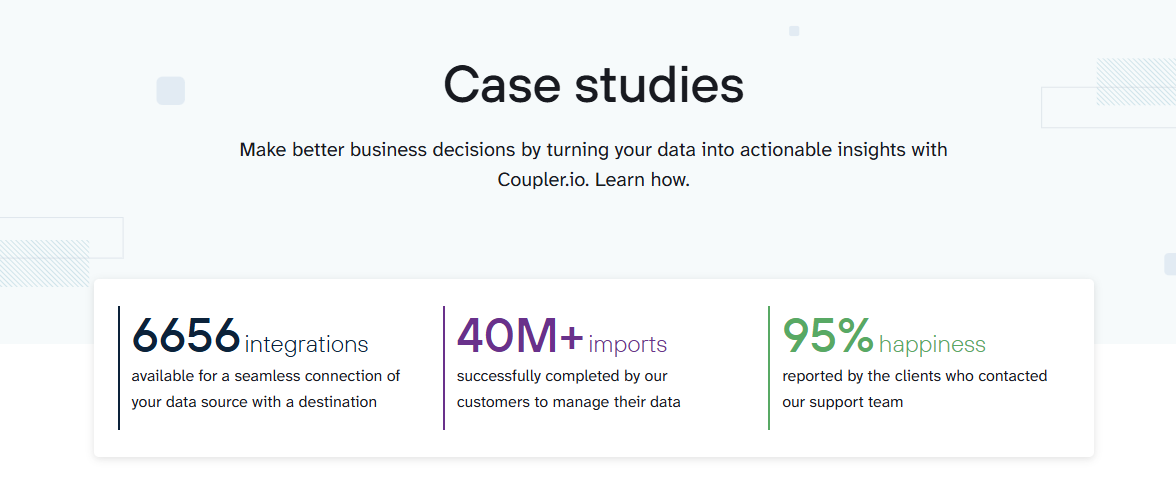
Task: Click the tiny square decoration above the heading
Action: coord(794,31)
